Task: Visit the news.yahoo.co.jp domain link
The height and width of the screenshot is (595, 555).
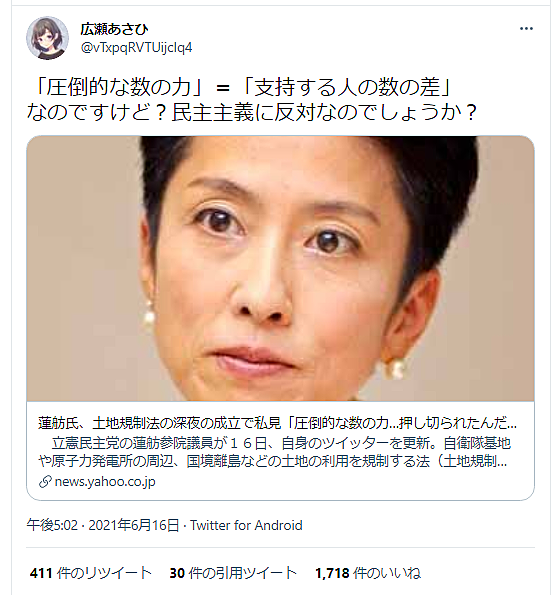Action: 105,482
